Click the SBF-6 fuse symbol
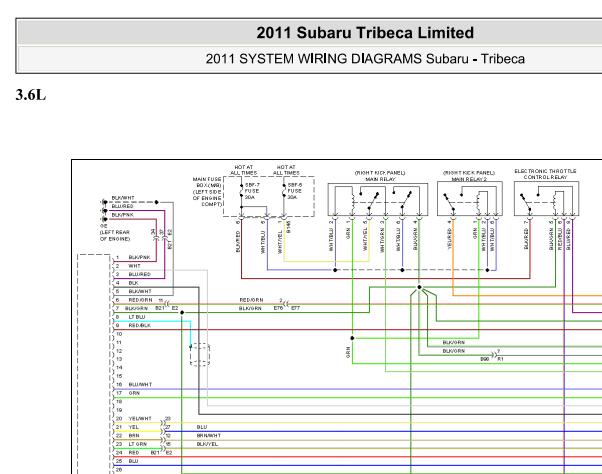Image resolution: width=602 pixels, height=474 pixels. pos(284,190)
